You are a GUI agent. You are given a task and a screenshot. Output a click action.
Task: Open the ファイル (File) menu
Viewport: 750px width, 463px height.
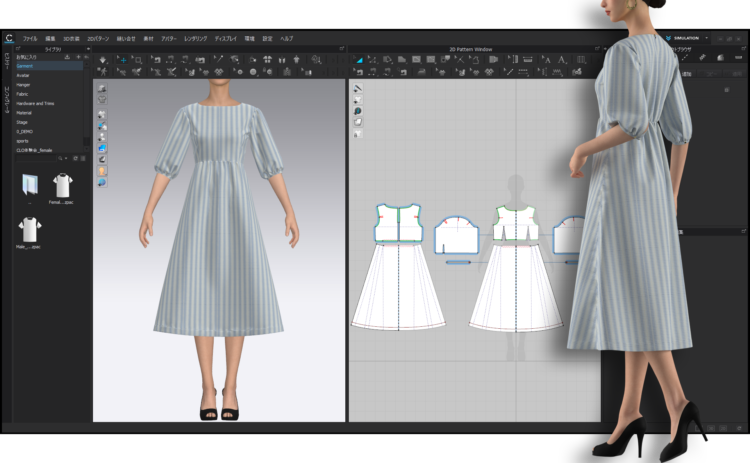click(x=30, y=38)
